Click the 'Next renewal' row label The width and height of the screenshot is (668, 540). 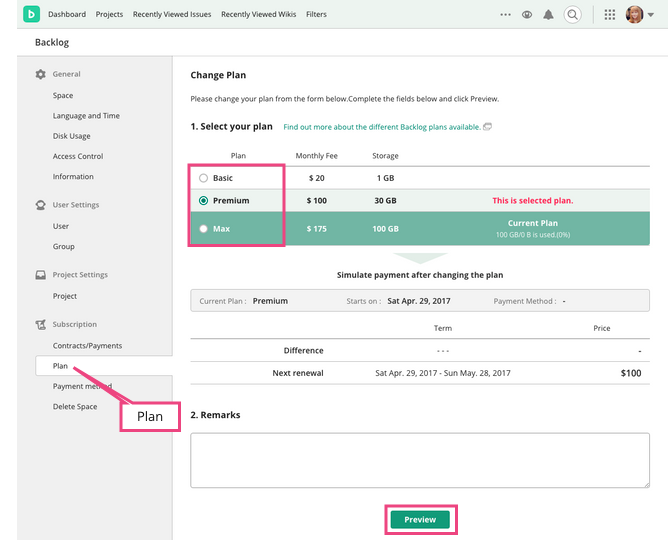(x=298, y=373)
